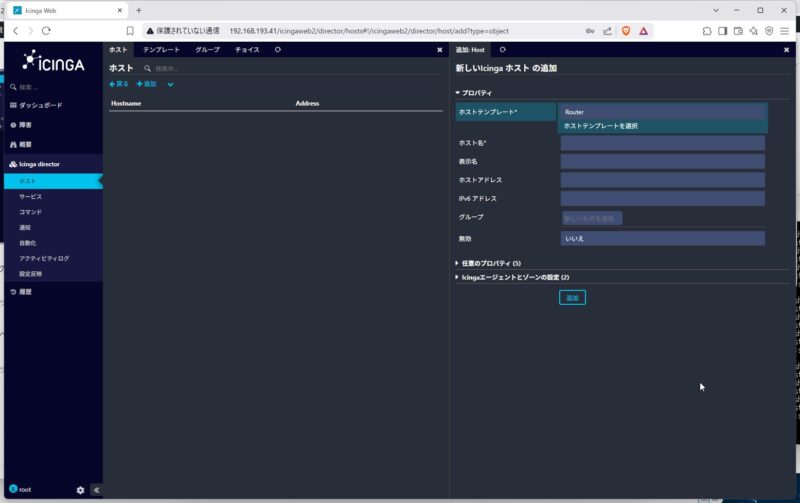Close the 追加: Host column
Image resolution: width=800 pixels, height=503 pixels.
[x=786, y=50]
